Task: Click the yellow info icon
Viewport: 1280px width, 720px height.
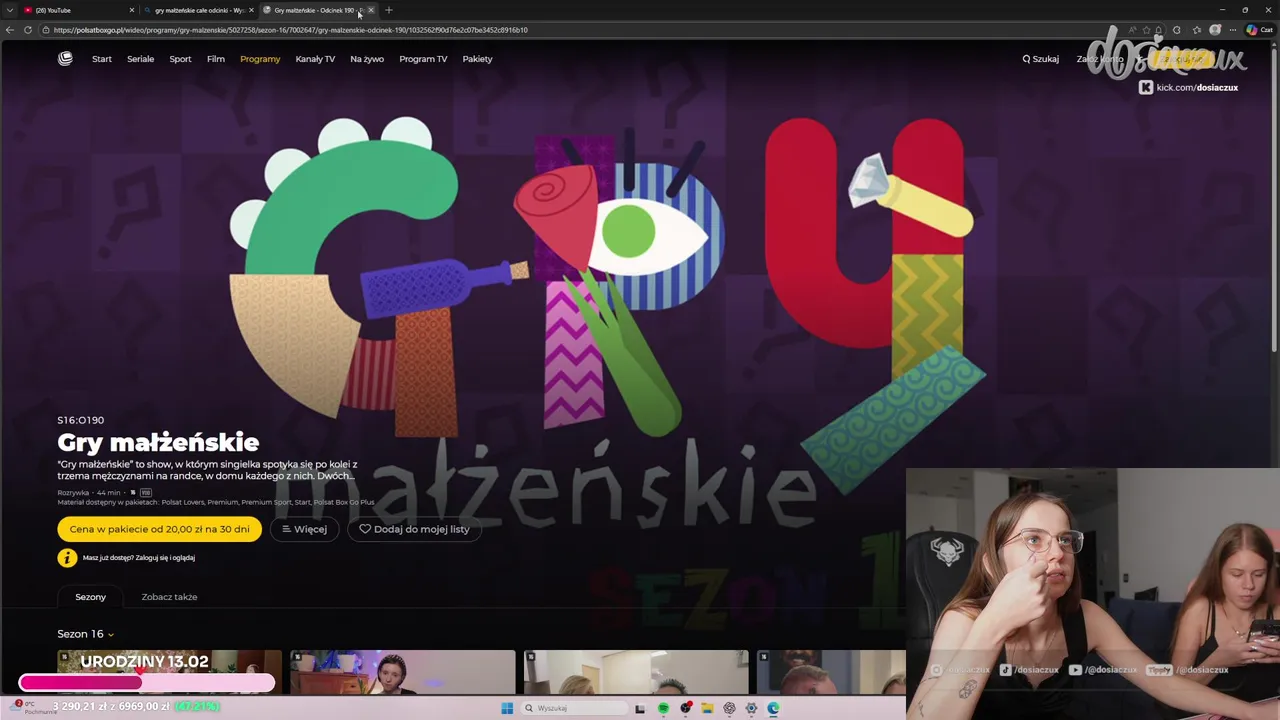Action: [67, 558]
